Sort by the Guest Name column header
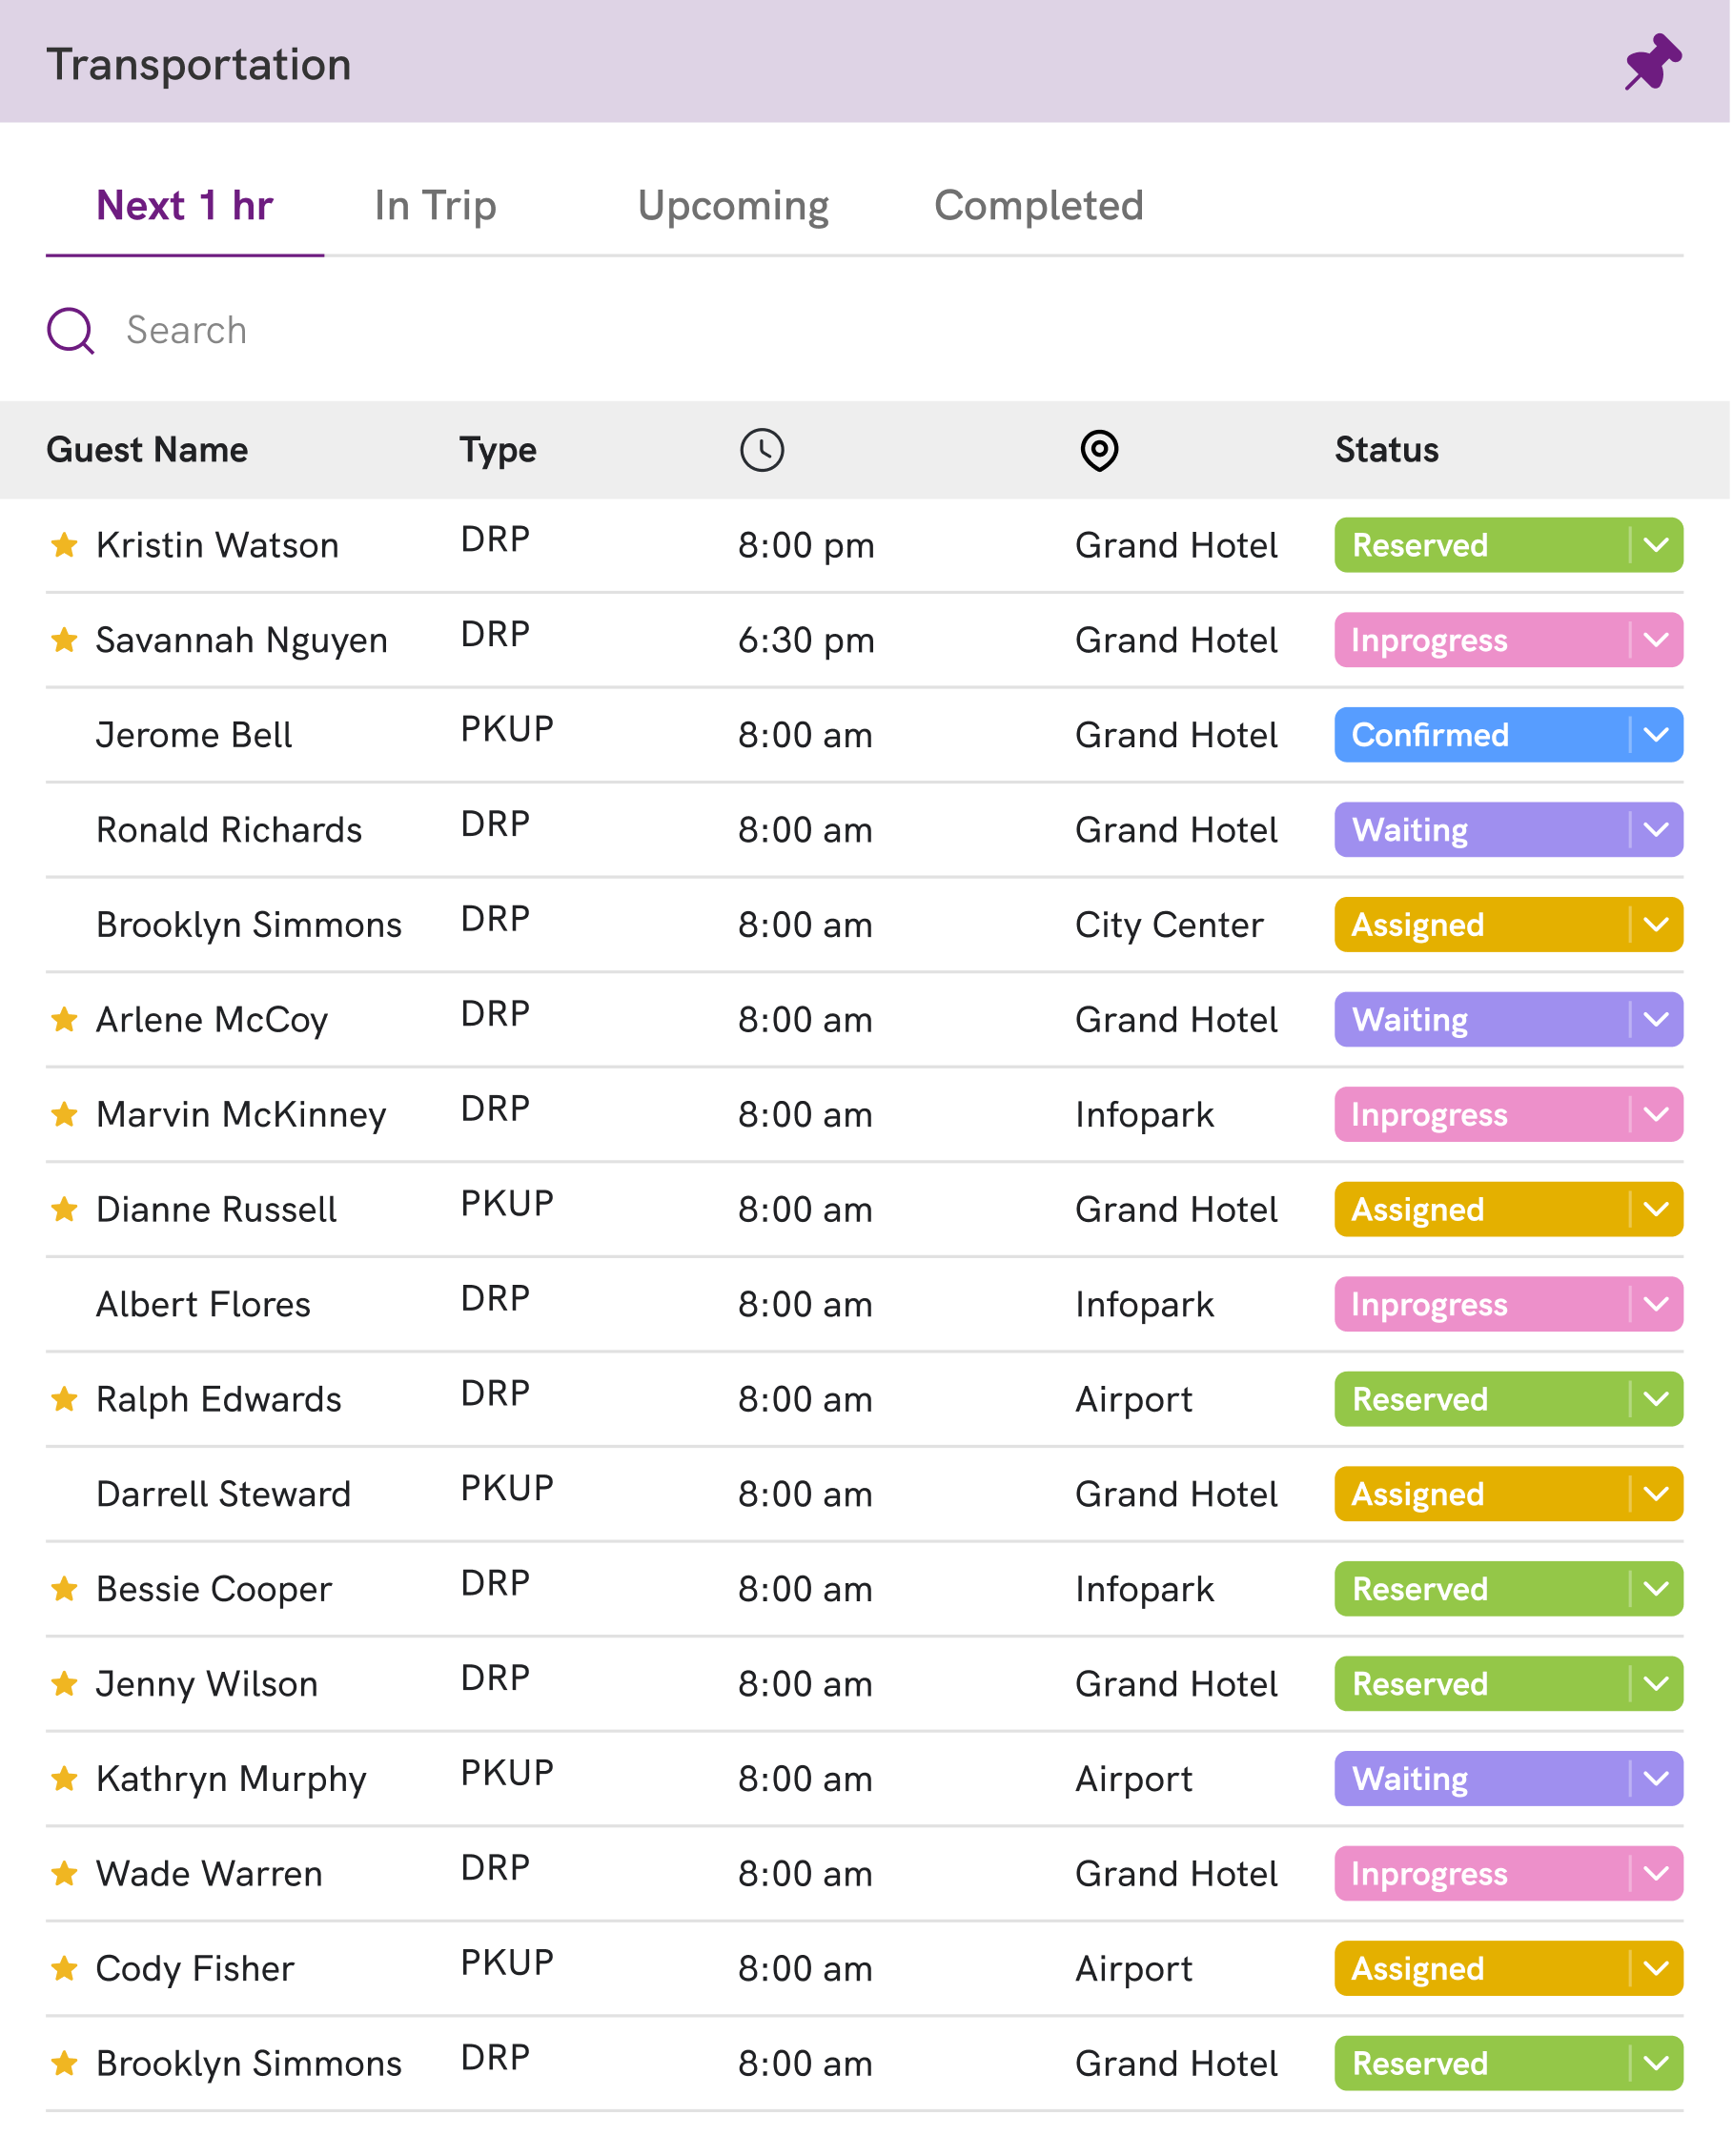 [x=147, y=450]
